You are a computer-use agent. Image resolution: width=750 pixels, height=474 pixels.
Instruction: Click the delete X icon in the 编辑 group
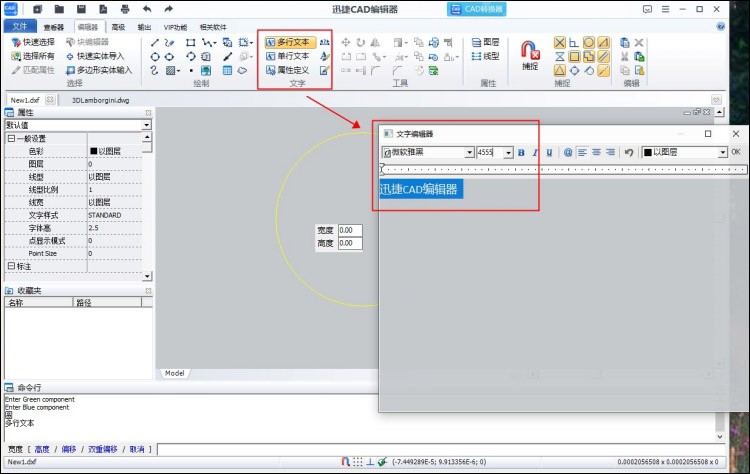(639, 43)
